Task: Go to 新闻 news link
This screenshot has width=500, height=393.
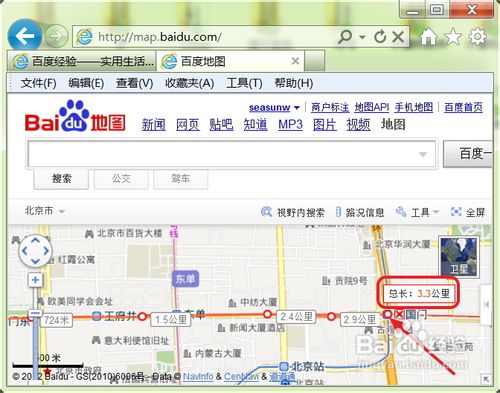Action: 154,125
